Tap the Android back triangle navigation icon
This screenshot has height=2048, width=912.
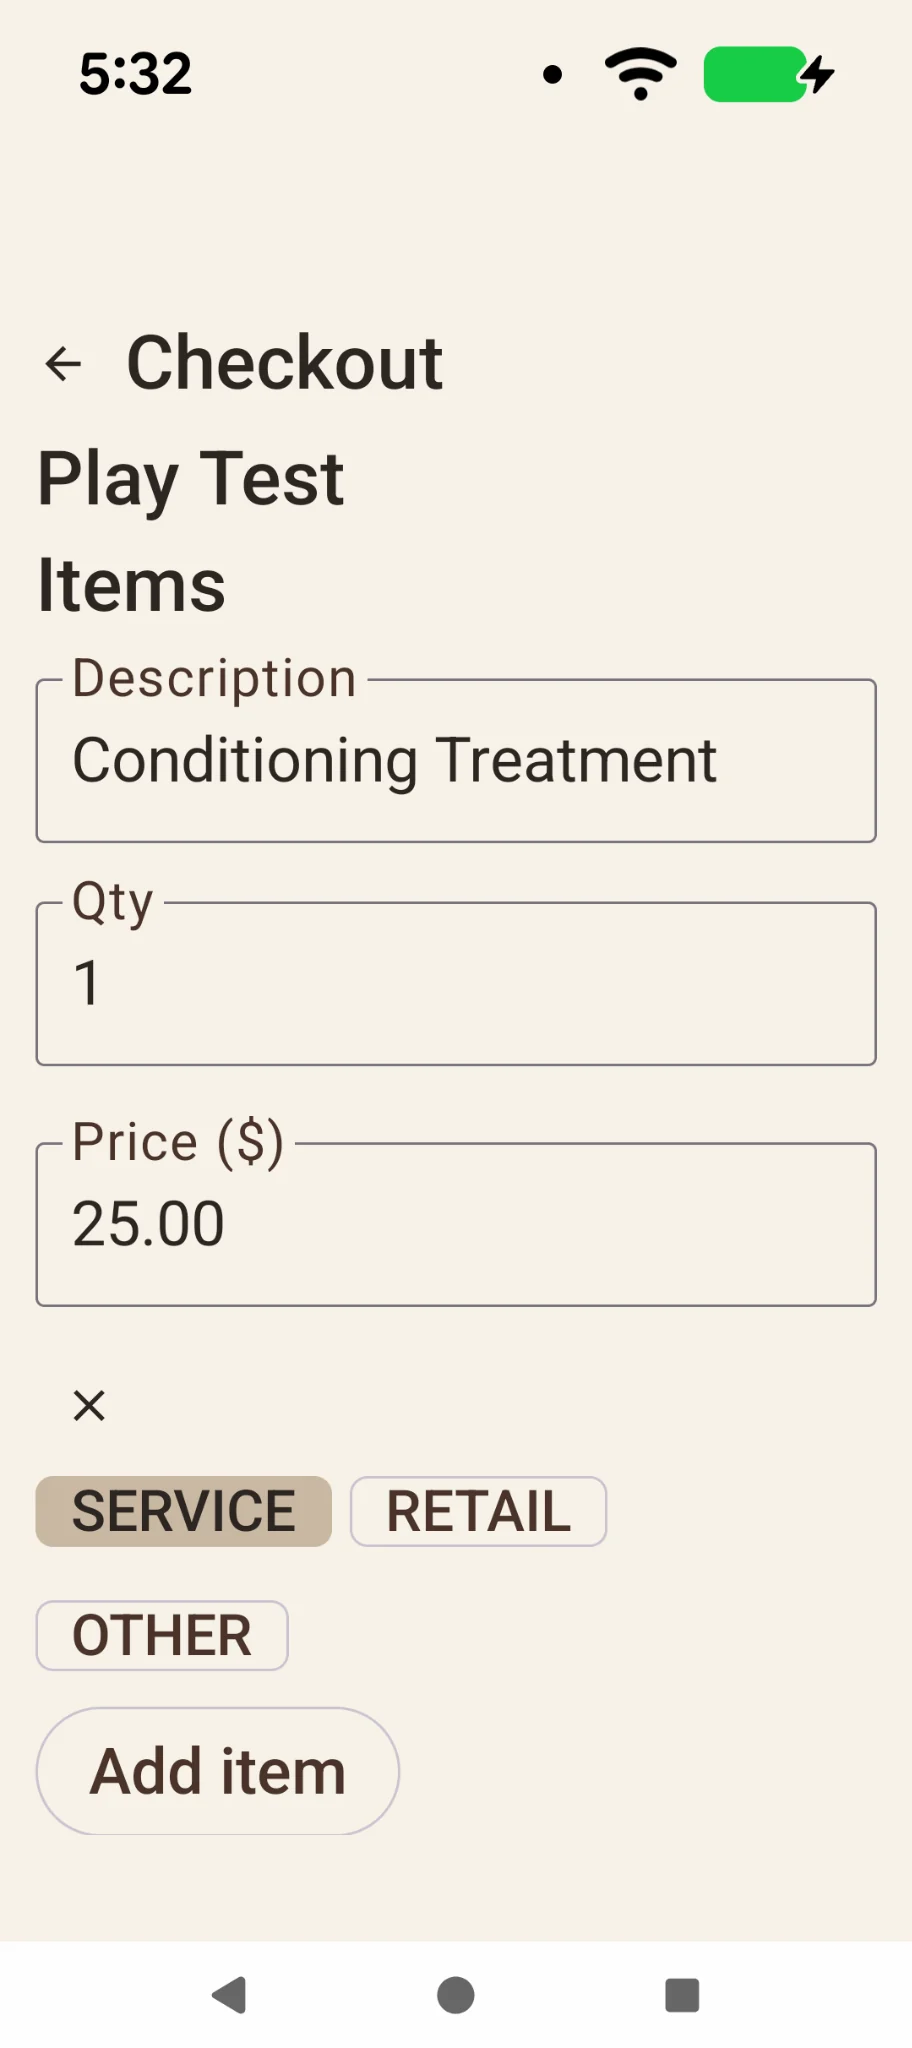pyautogui.click(x=229, y=1995)
